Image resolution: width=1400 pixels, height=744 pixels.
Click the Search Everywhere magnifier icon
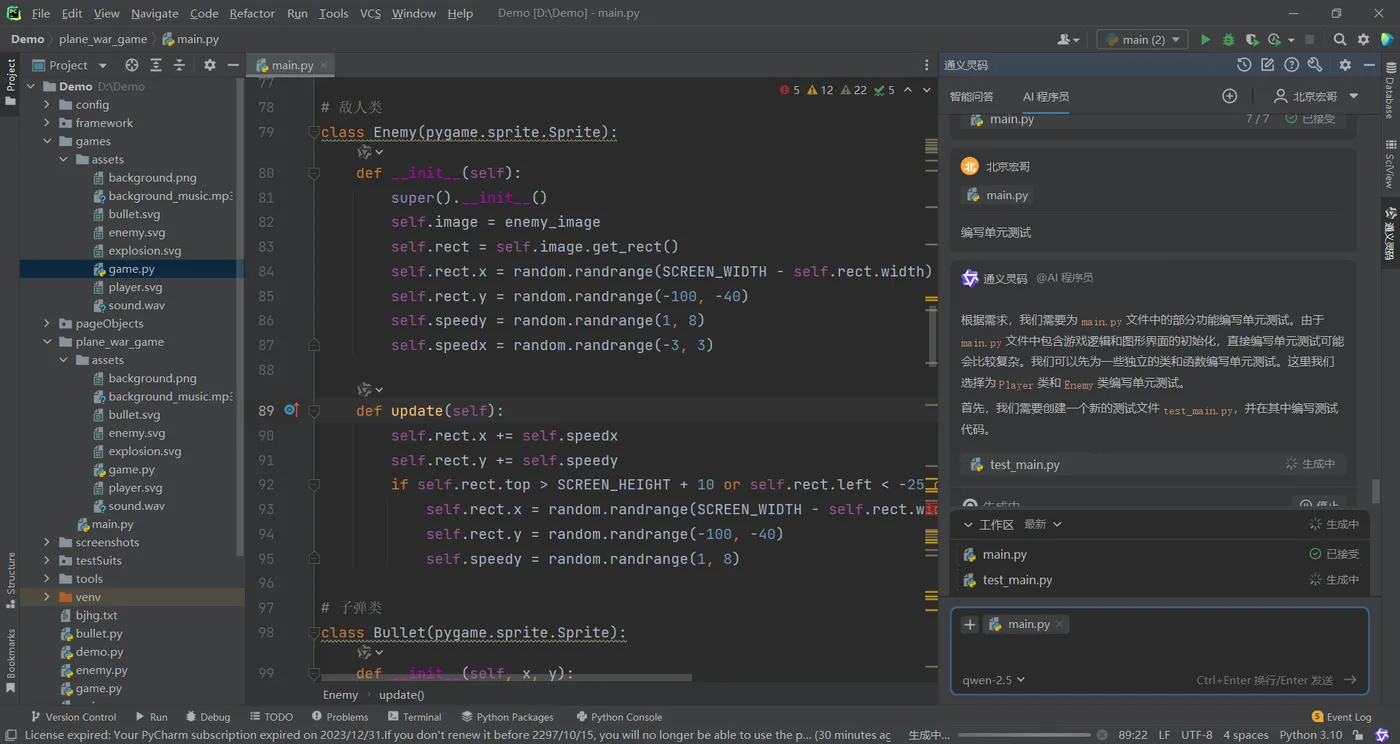pos(1339,39)
